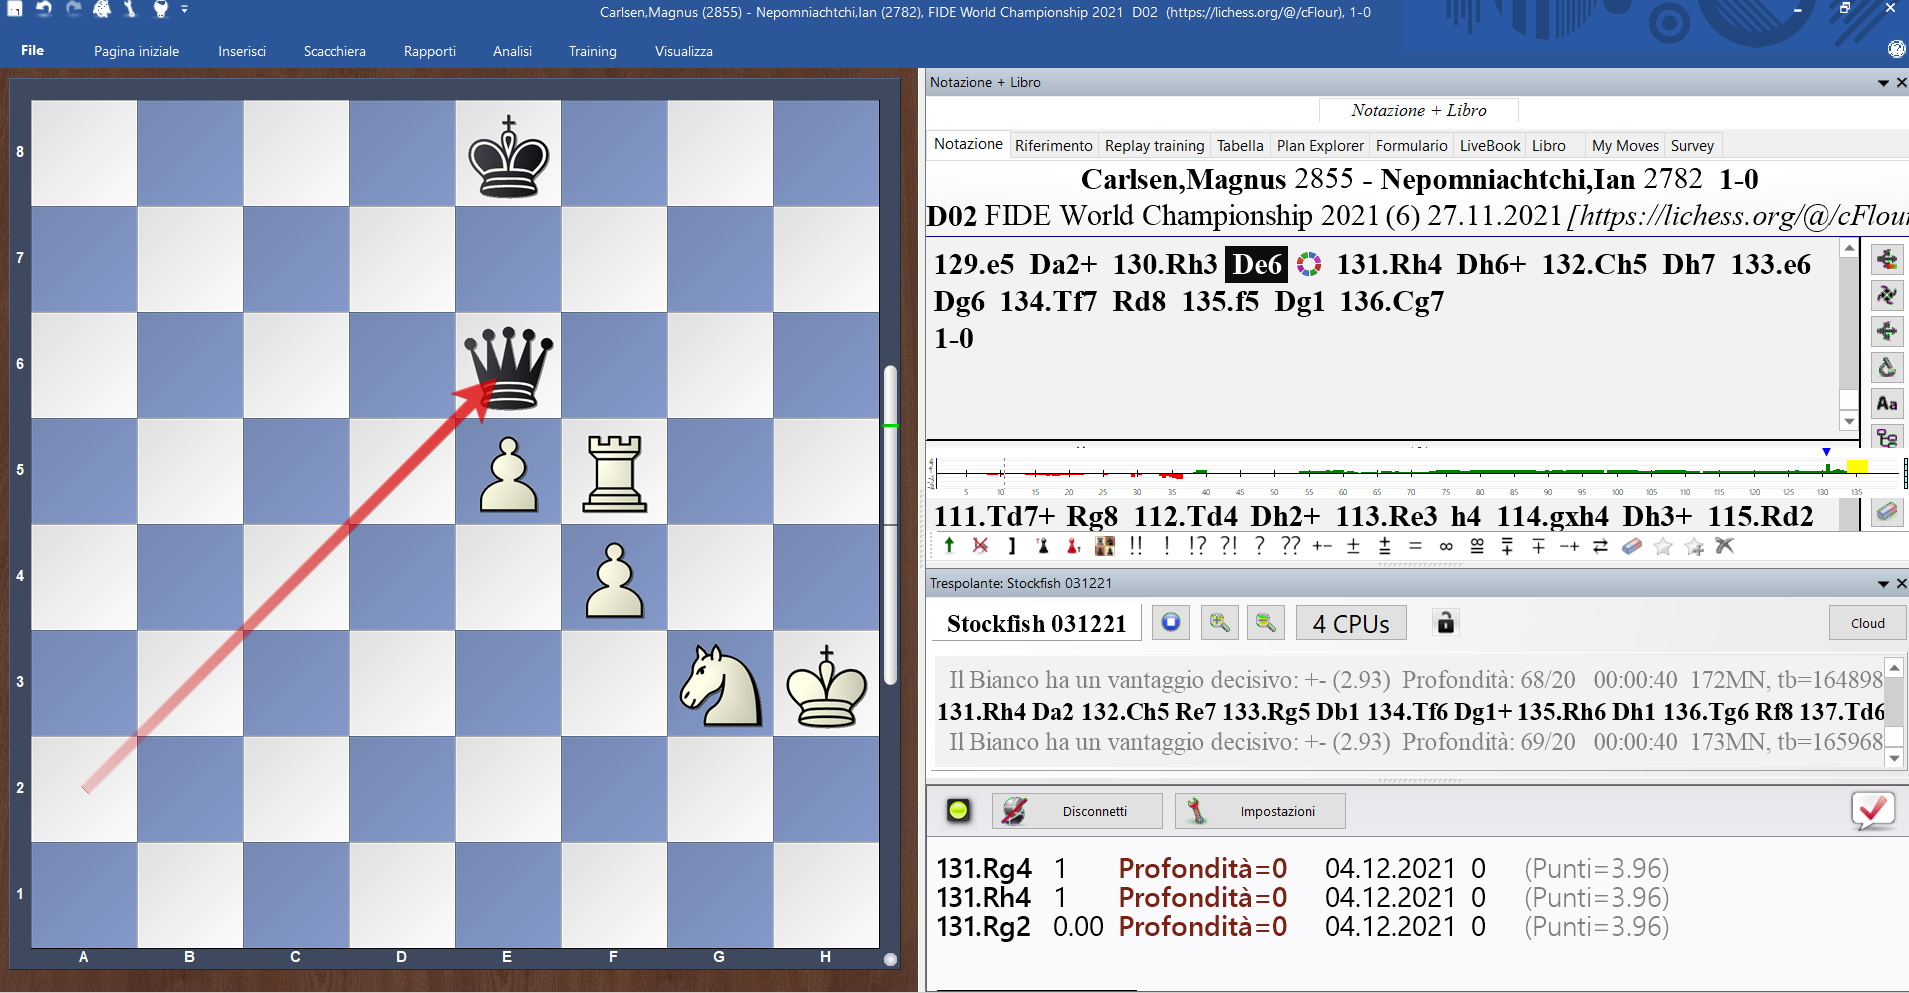1909x993 pixels.
Task: Click the red crossed-out delete annotation icon
Action: pyautogui.click(x=980, y=546)
